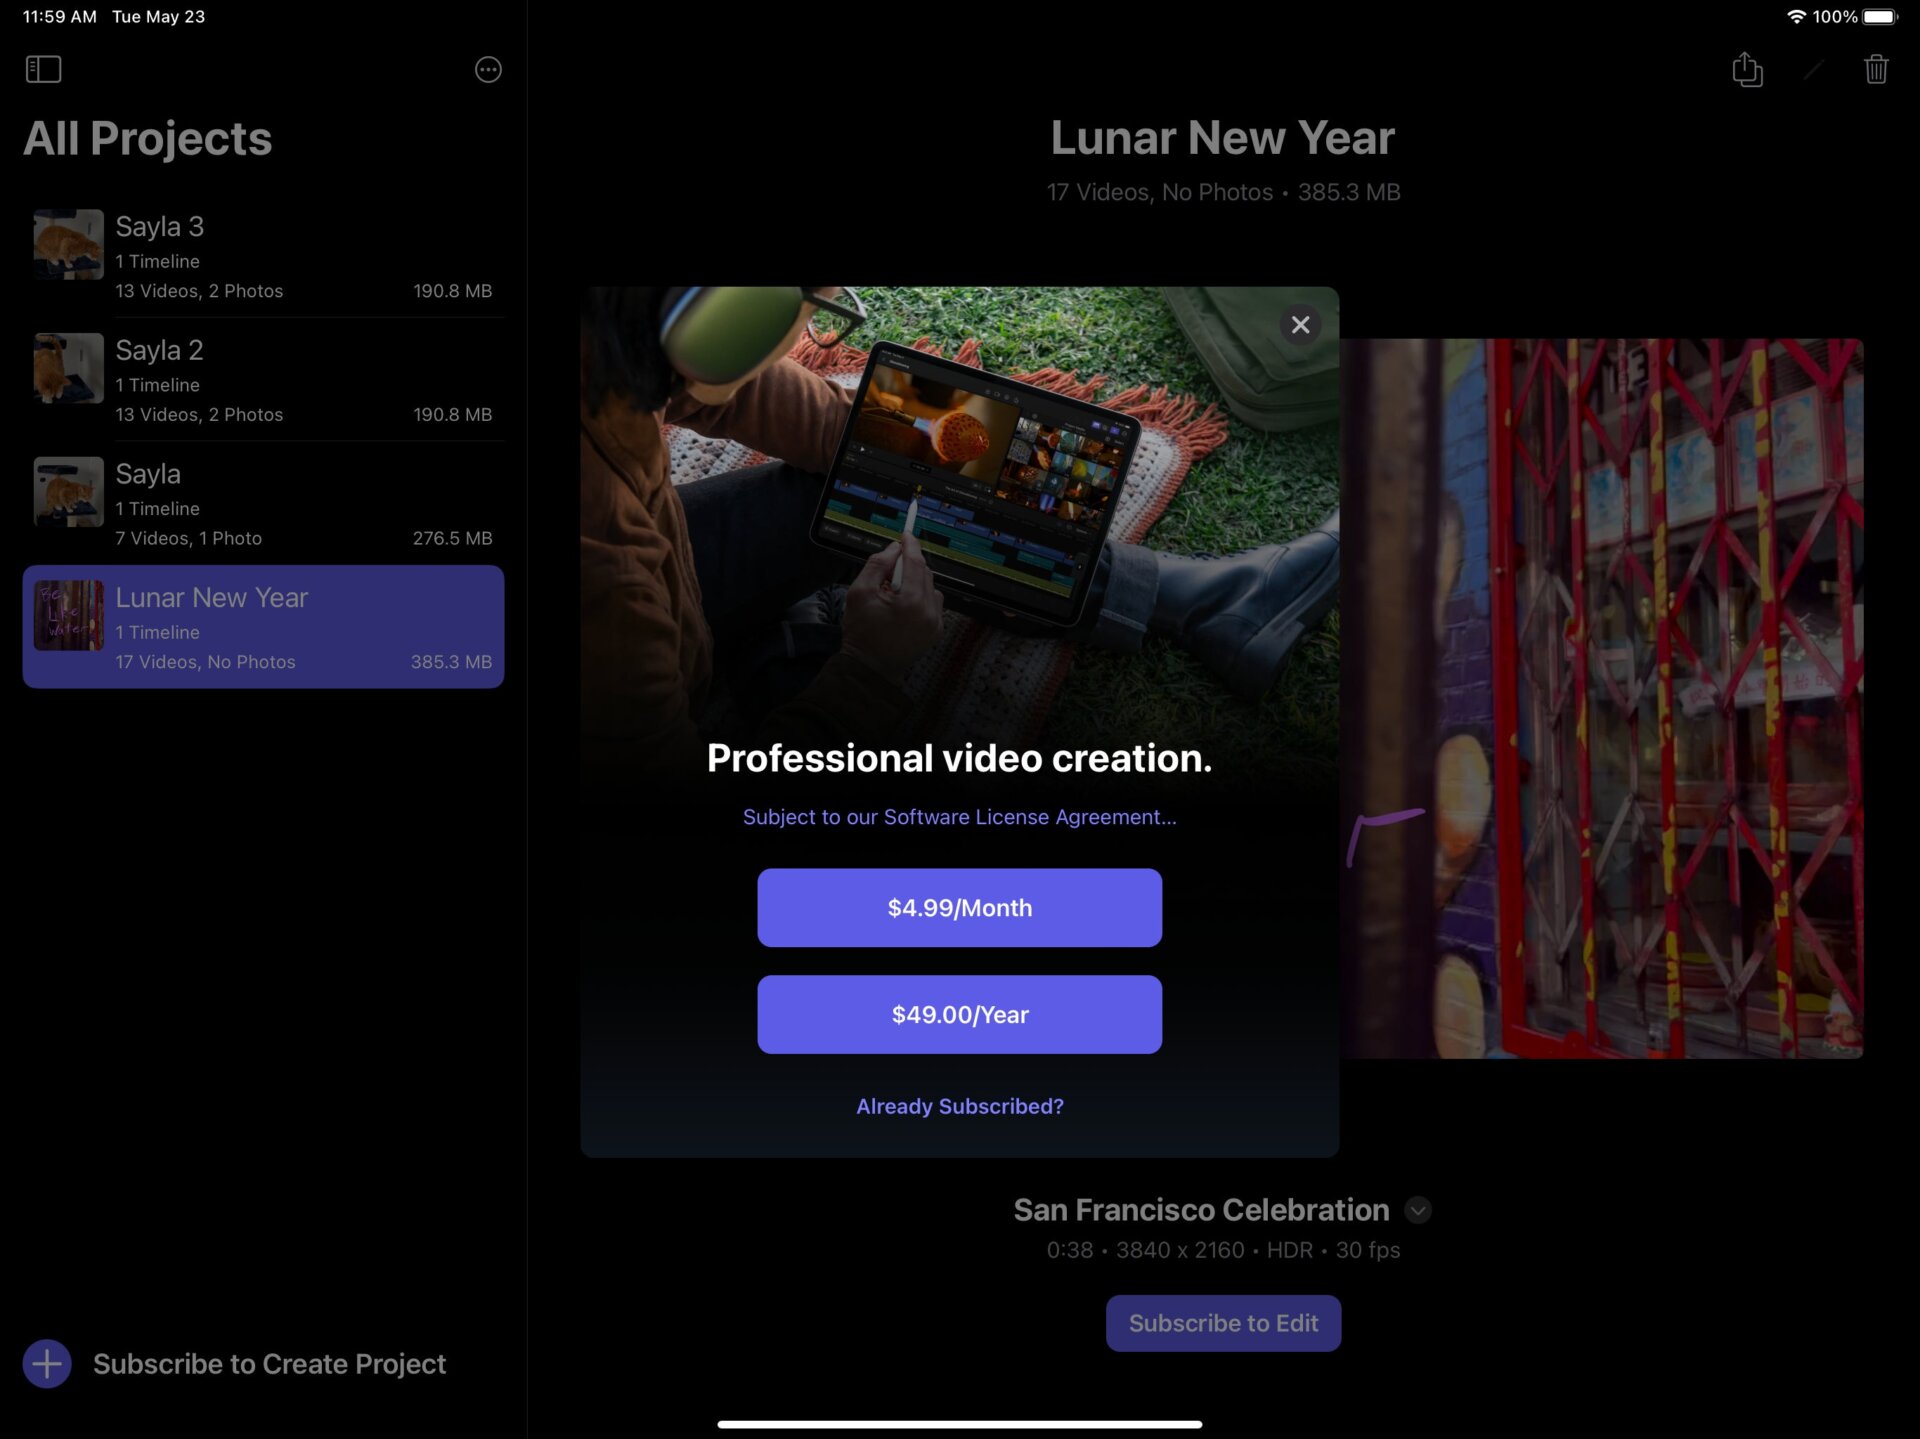Tap the Wi-Fi status icon
This screenshot has height=1439, width=1920.
[1796, 17]
